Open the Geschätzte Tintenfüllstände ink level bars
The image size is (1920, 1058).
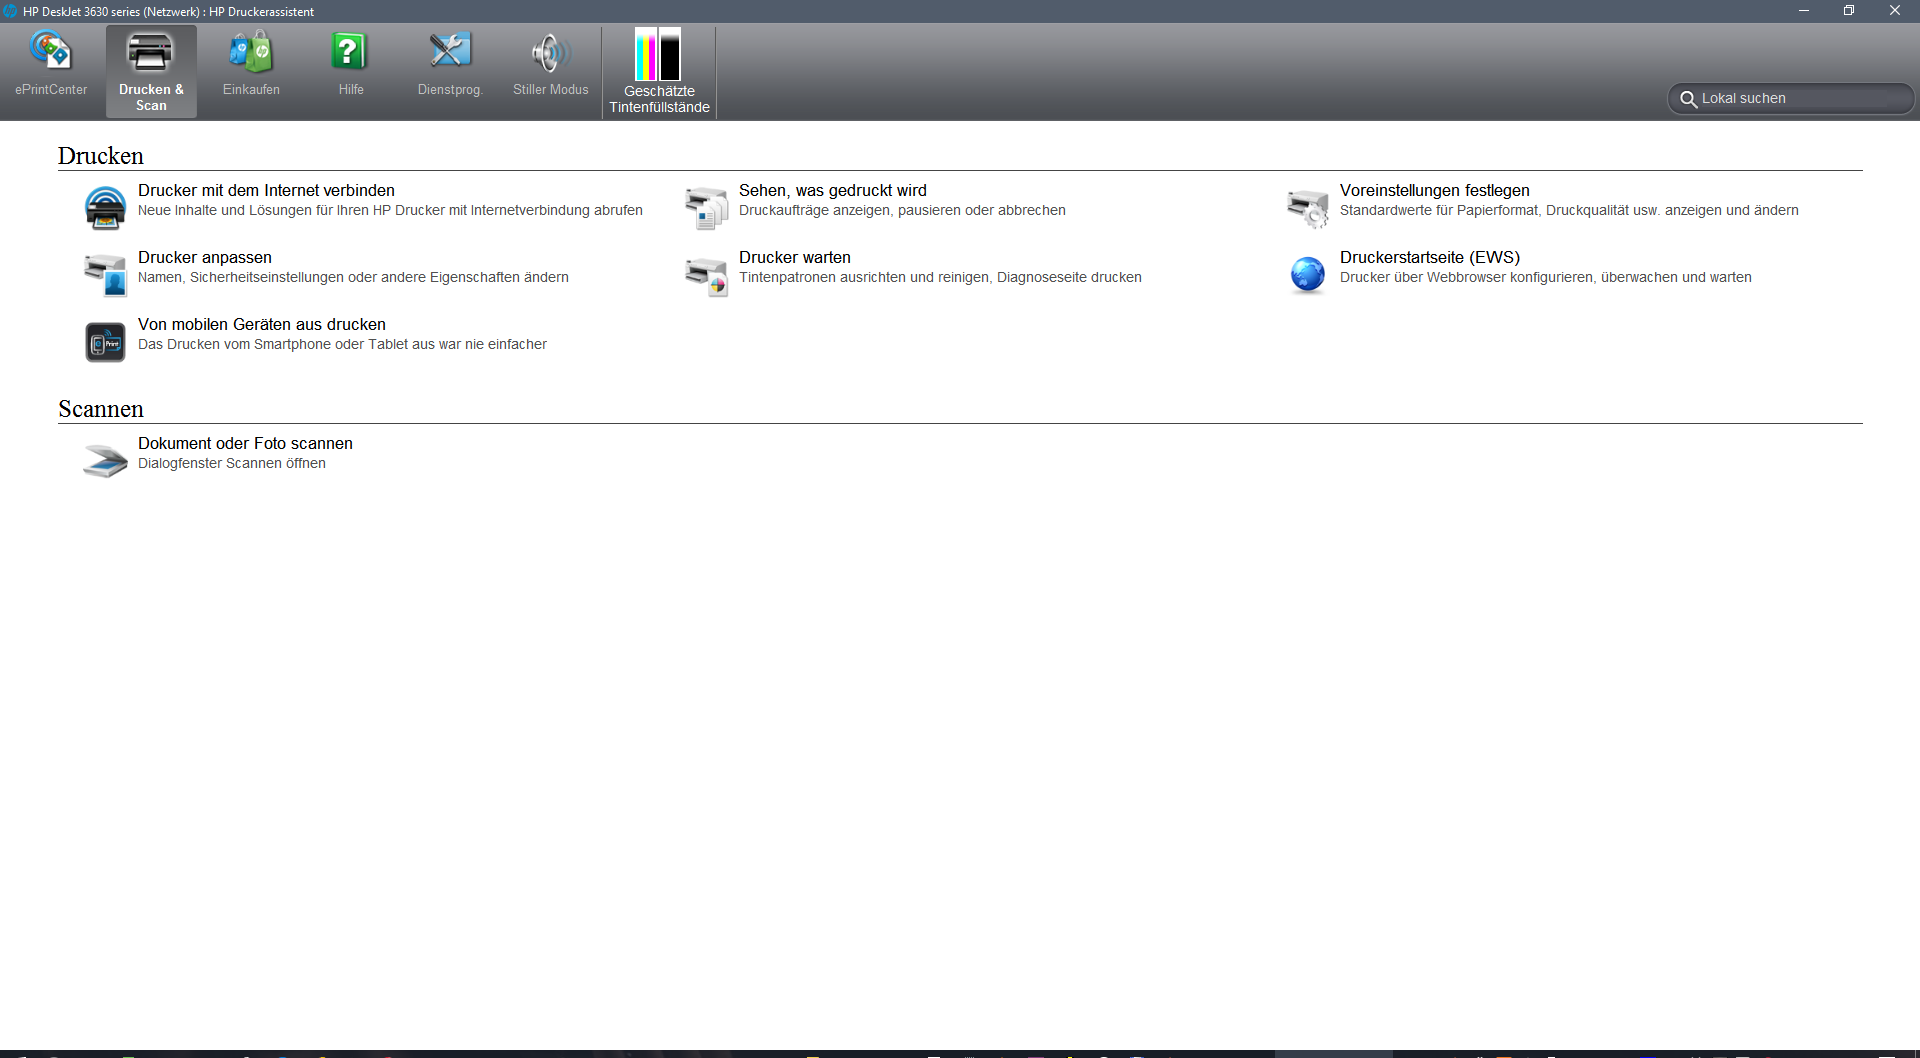point(658,54)
